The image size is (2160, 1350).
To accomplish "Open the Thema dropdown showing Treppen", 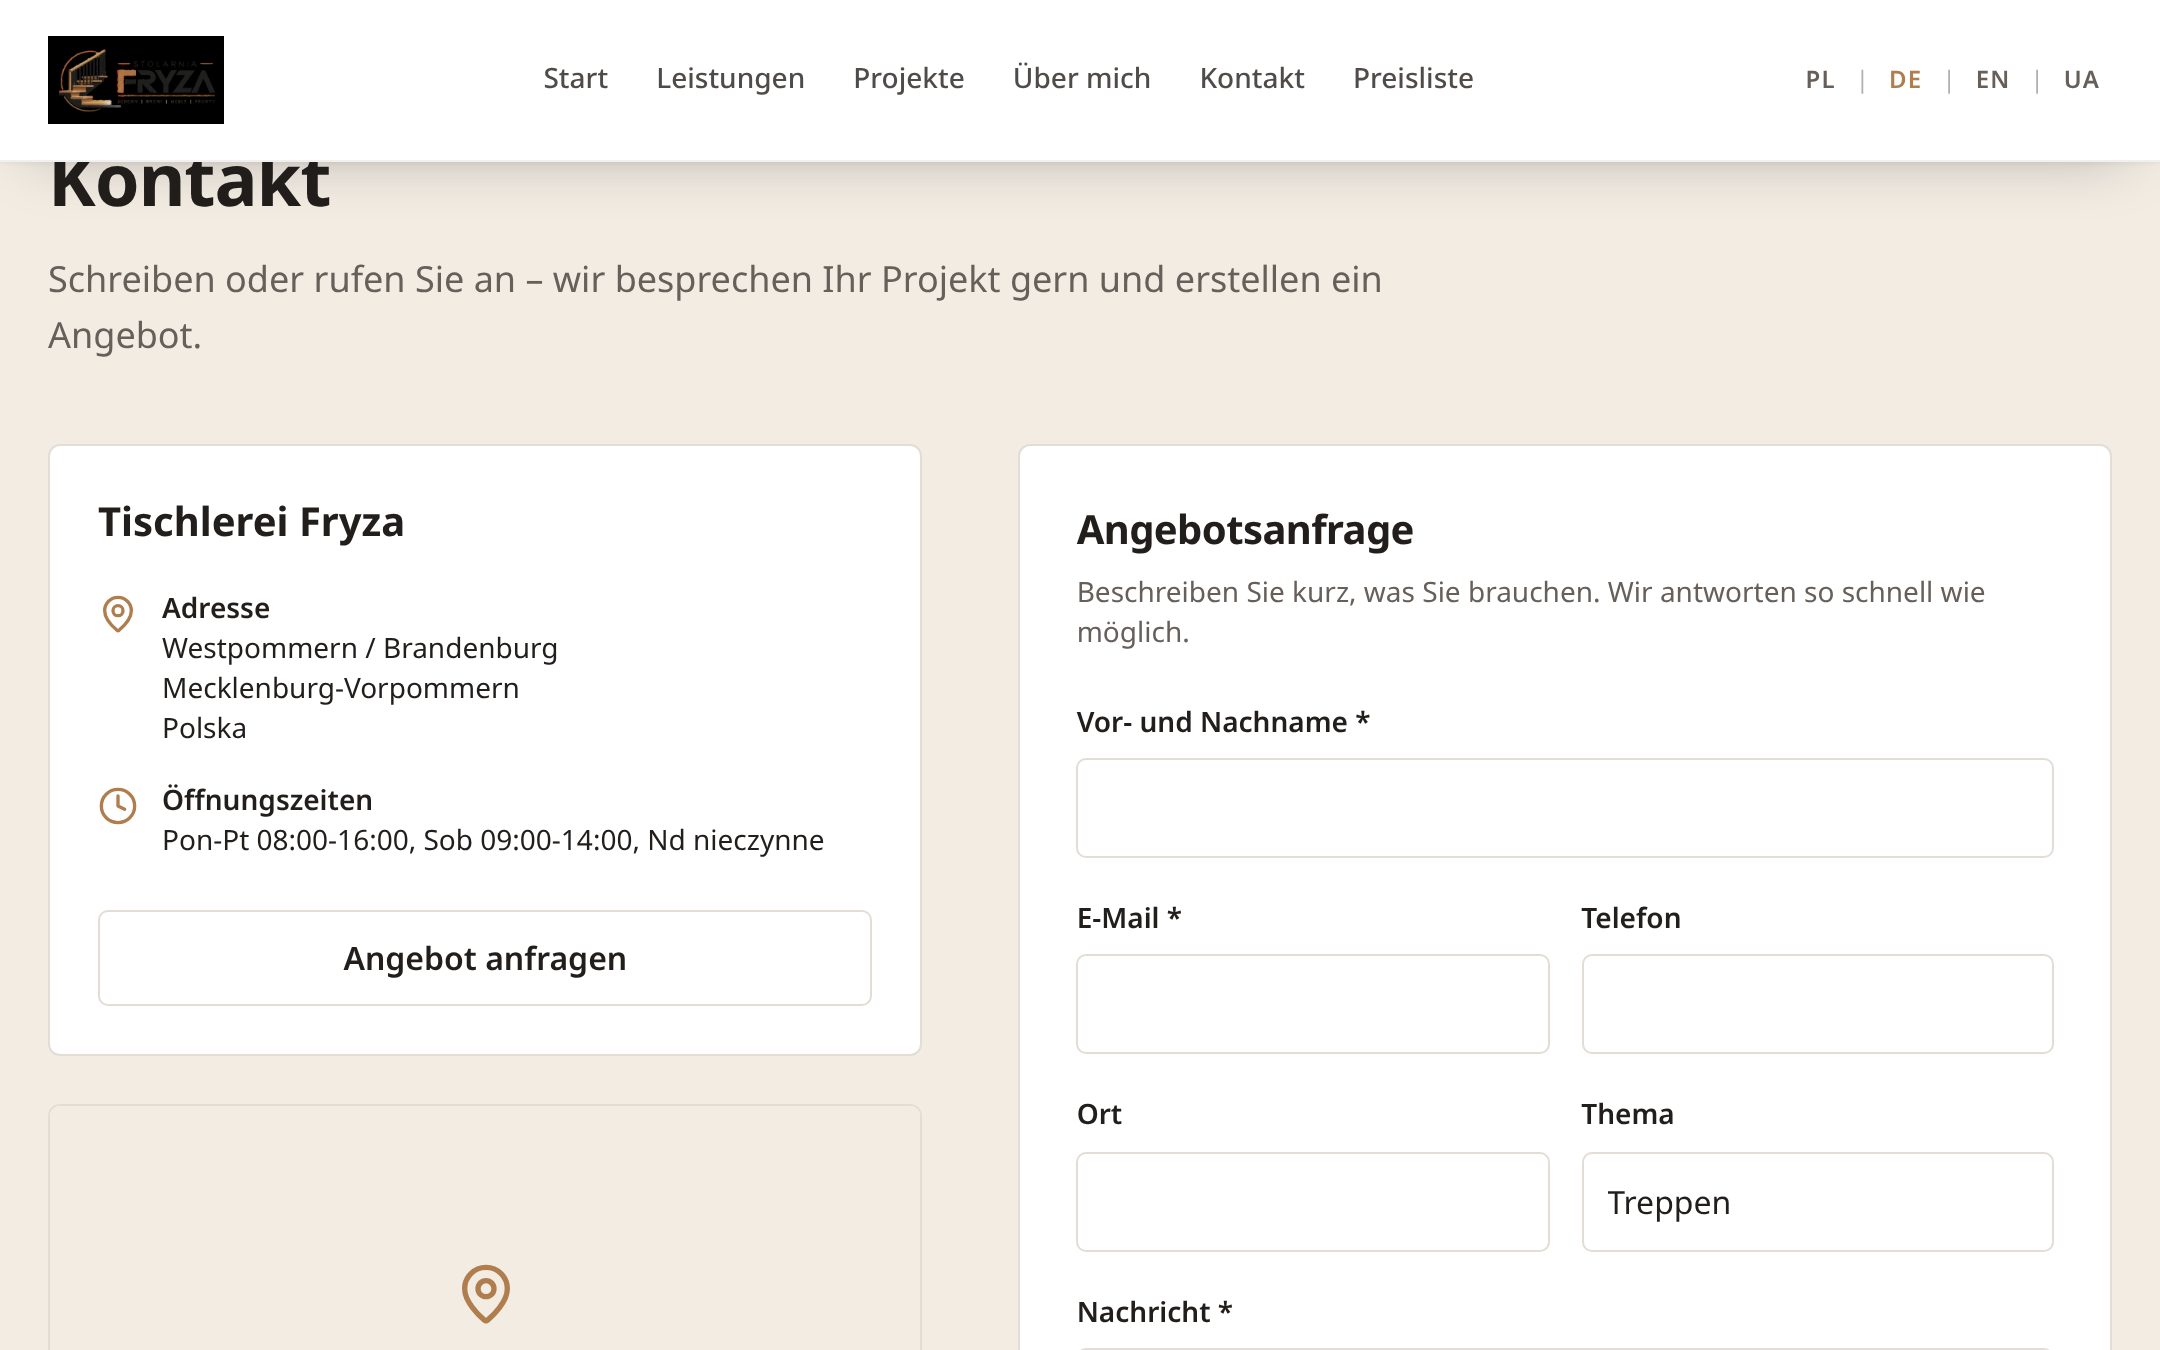I will click(x=1817, y=1202).
